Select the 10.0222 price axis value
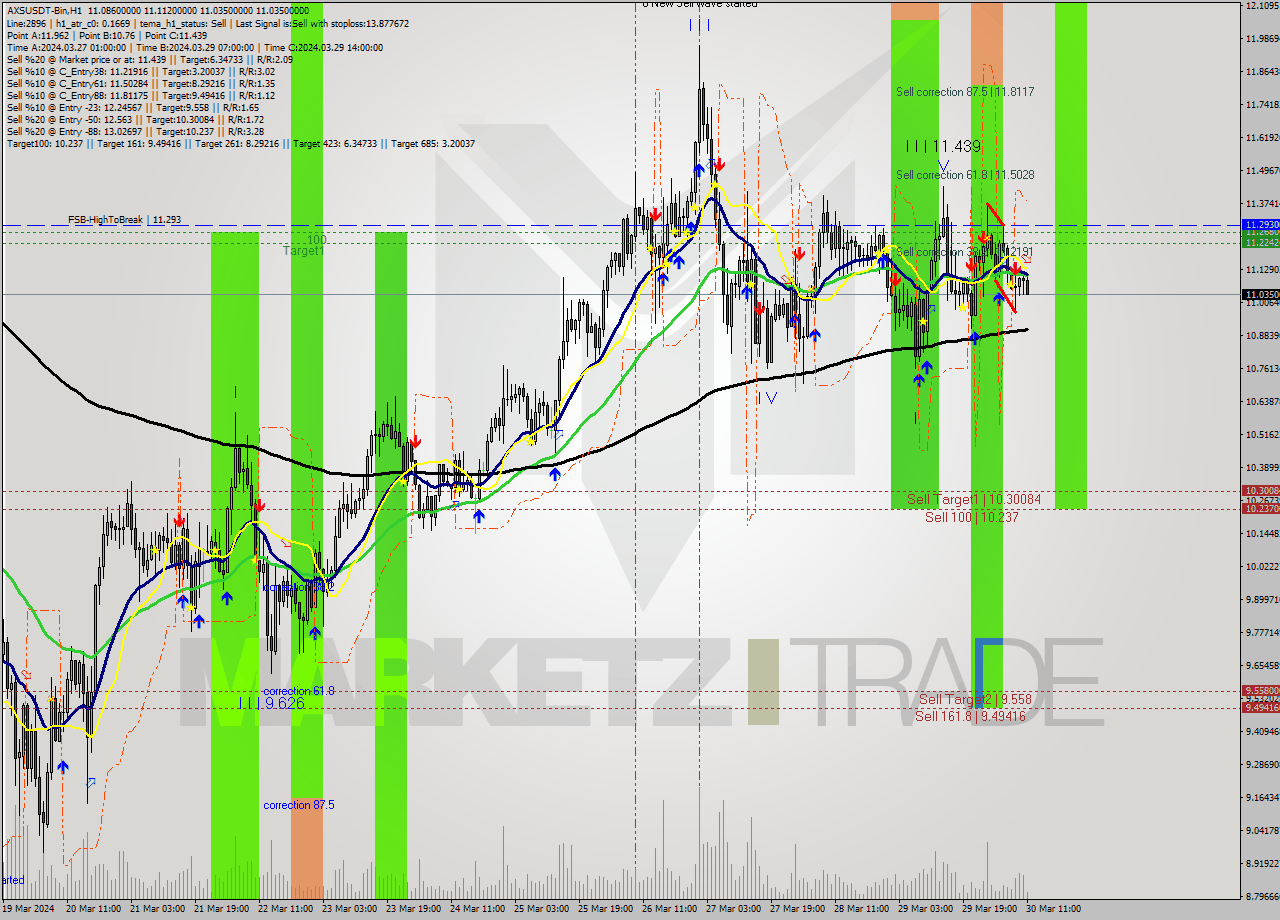The width and height of the screenshot is (1280, 920). point(1263,566)
